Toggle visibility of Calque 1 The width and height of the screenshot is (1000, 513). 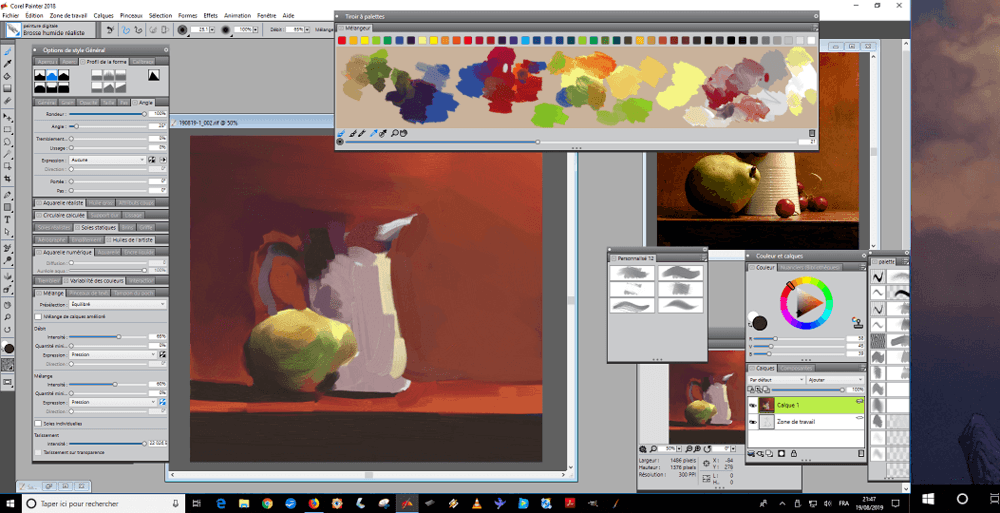click(753, 405)
